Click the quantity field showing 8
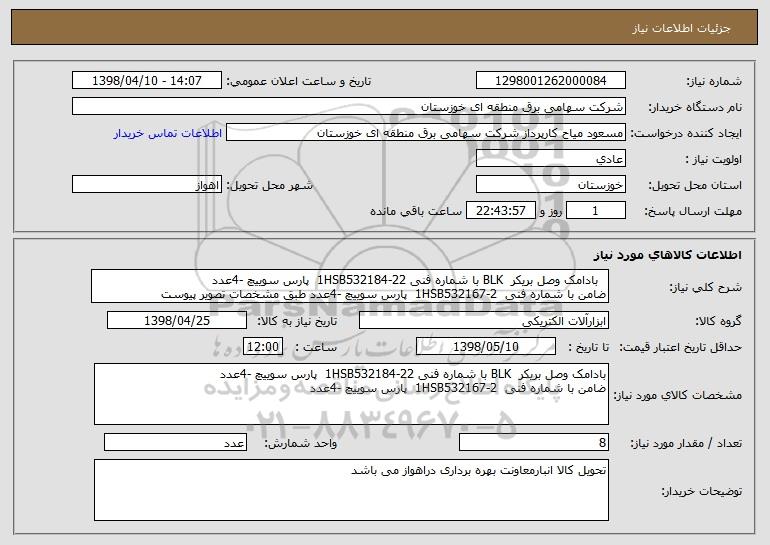This screenshot has height=545, width=770. click(x=534, y=442)
